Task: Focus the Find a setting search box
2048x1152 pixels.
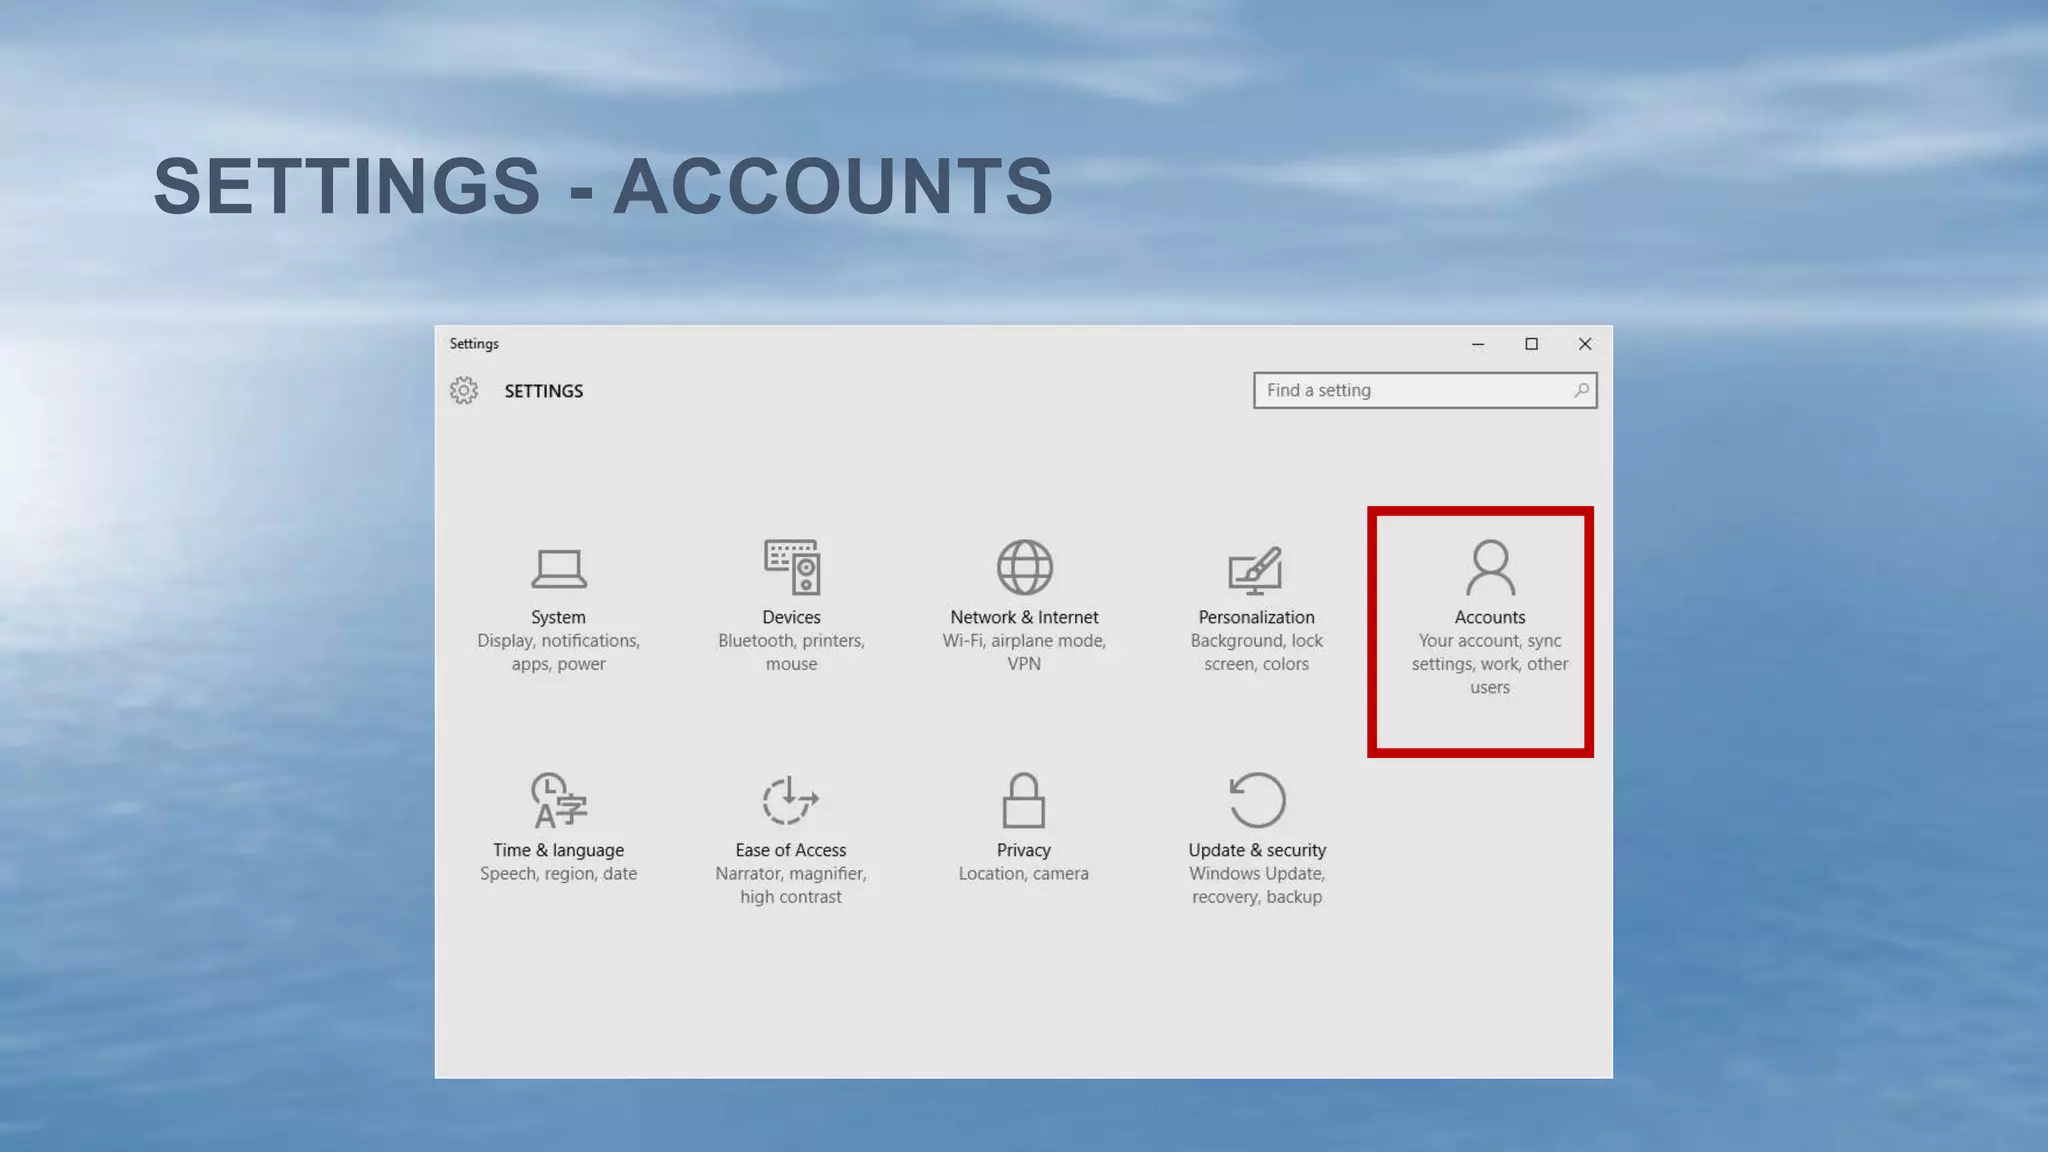Action: (x=1425, y=390)
